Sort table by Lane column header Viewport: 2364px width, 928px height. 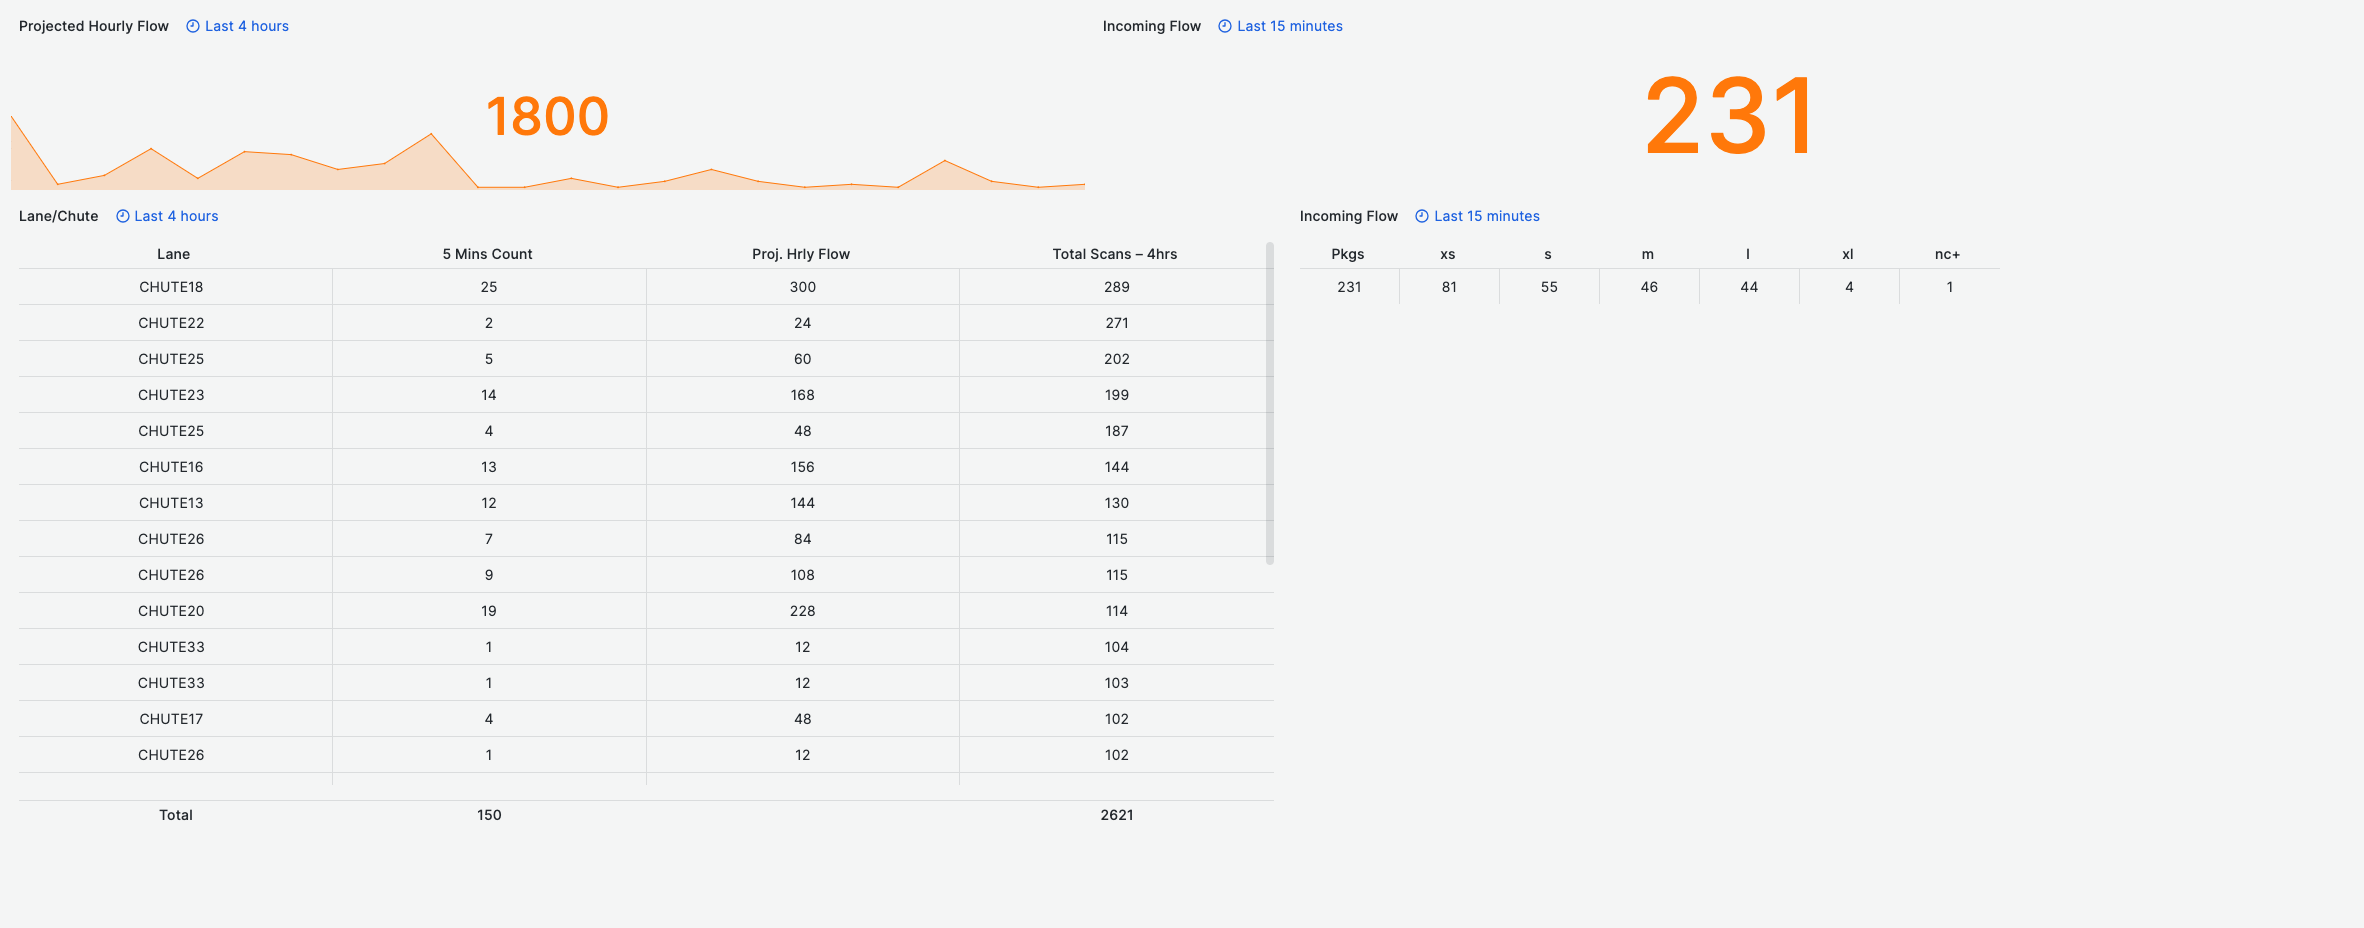point(173,254)
